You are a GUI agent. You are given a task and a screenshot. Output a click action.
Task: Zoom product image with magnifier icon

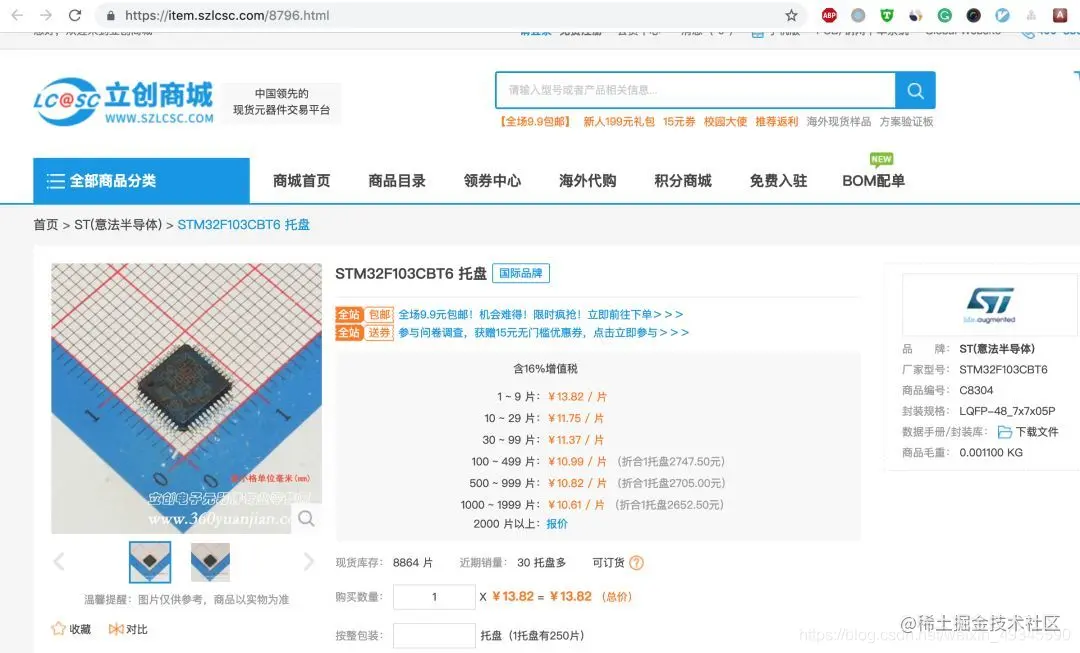[307, 518]
